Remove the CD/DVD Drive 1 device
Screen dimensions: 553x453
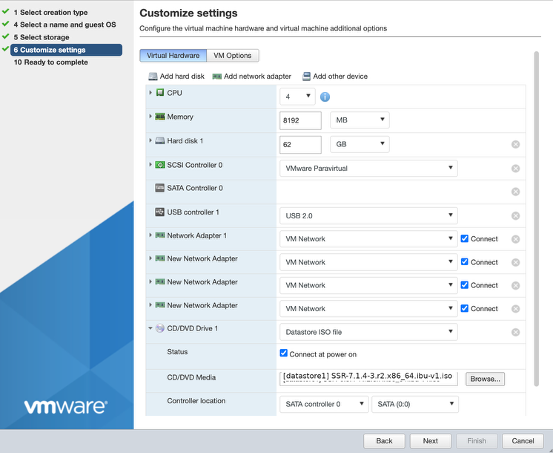point(515,332)
